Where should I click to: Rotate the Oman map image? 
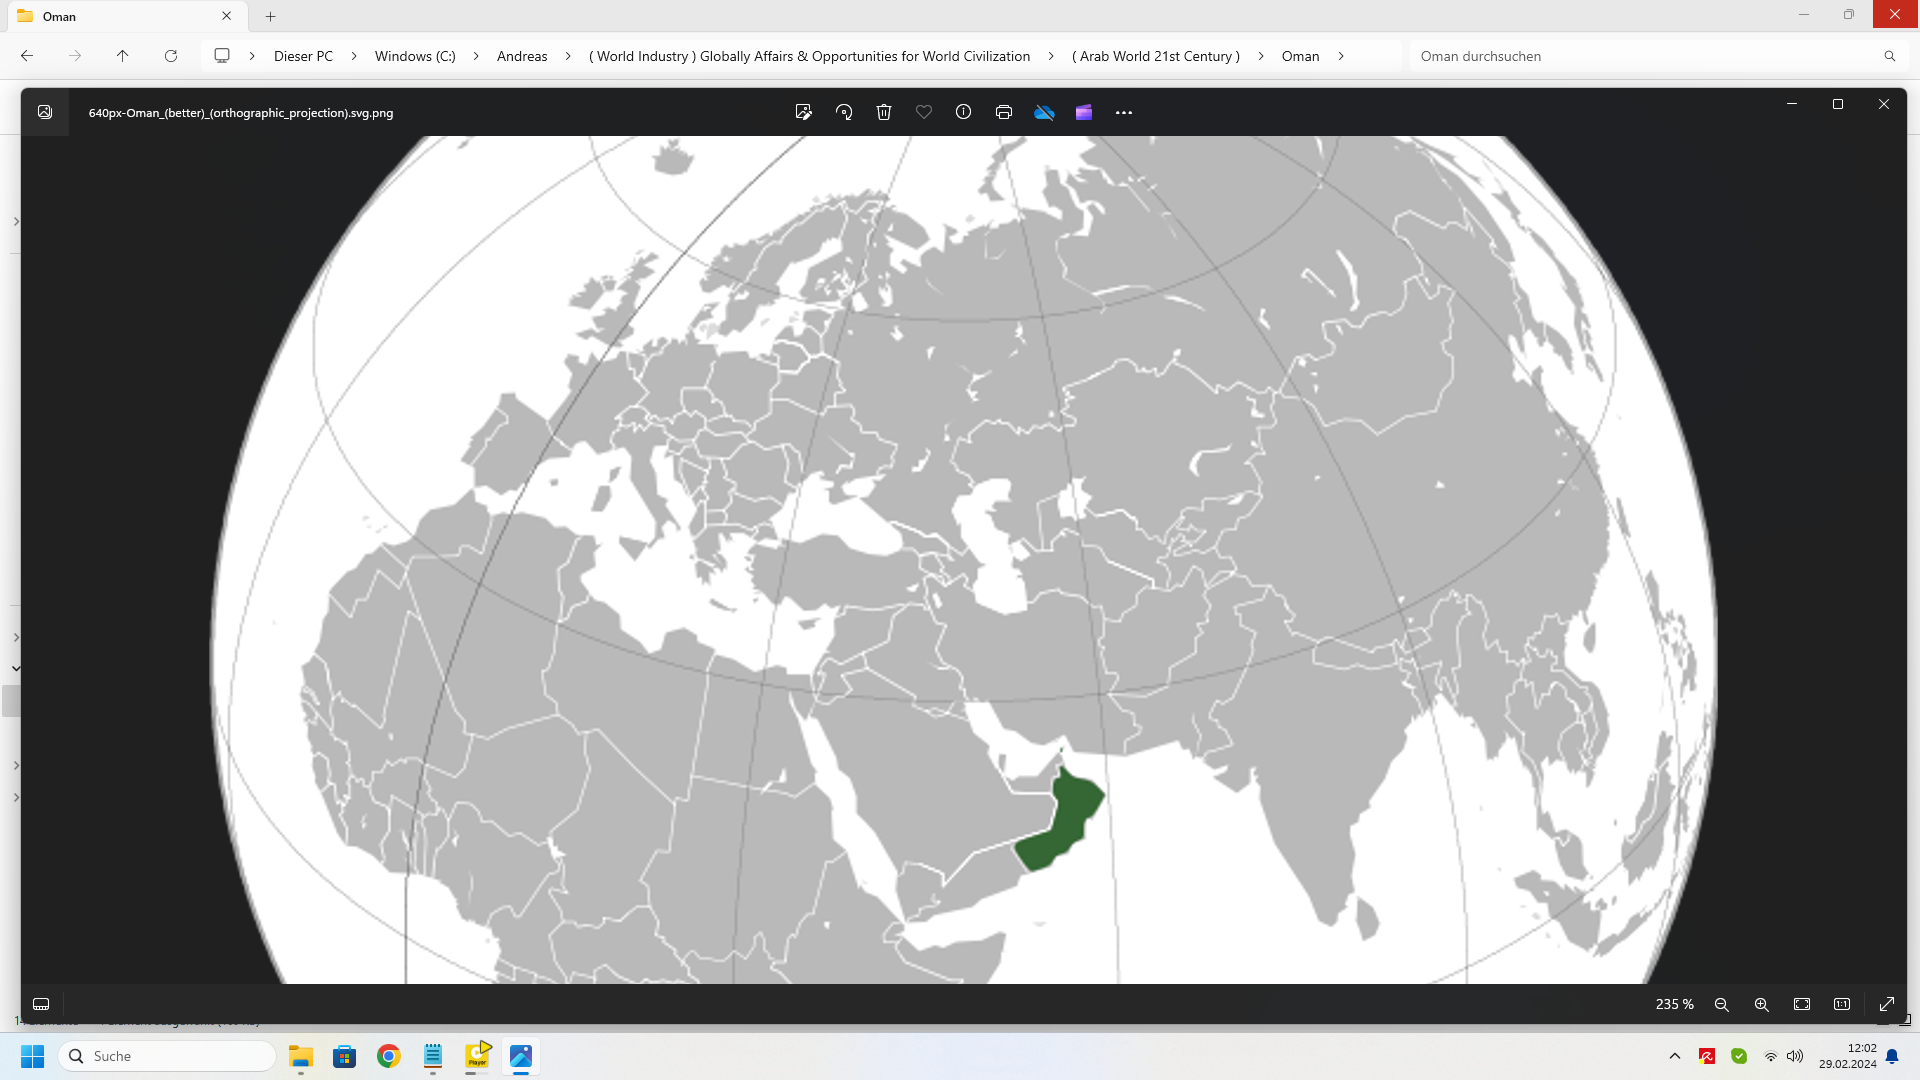click(x=844, y=112)
